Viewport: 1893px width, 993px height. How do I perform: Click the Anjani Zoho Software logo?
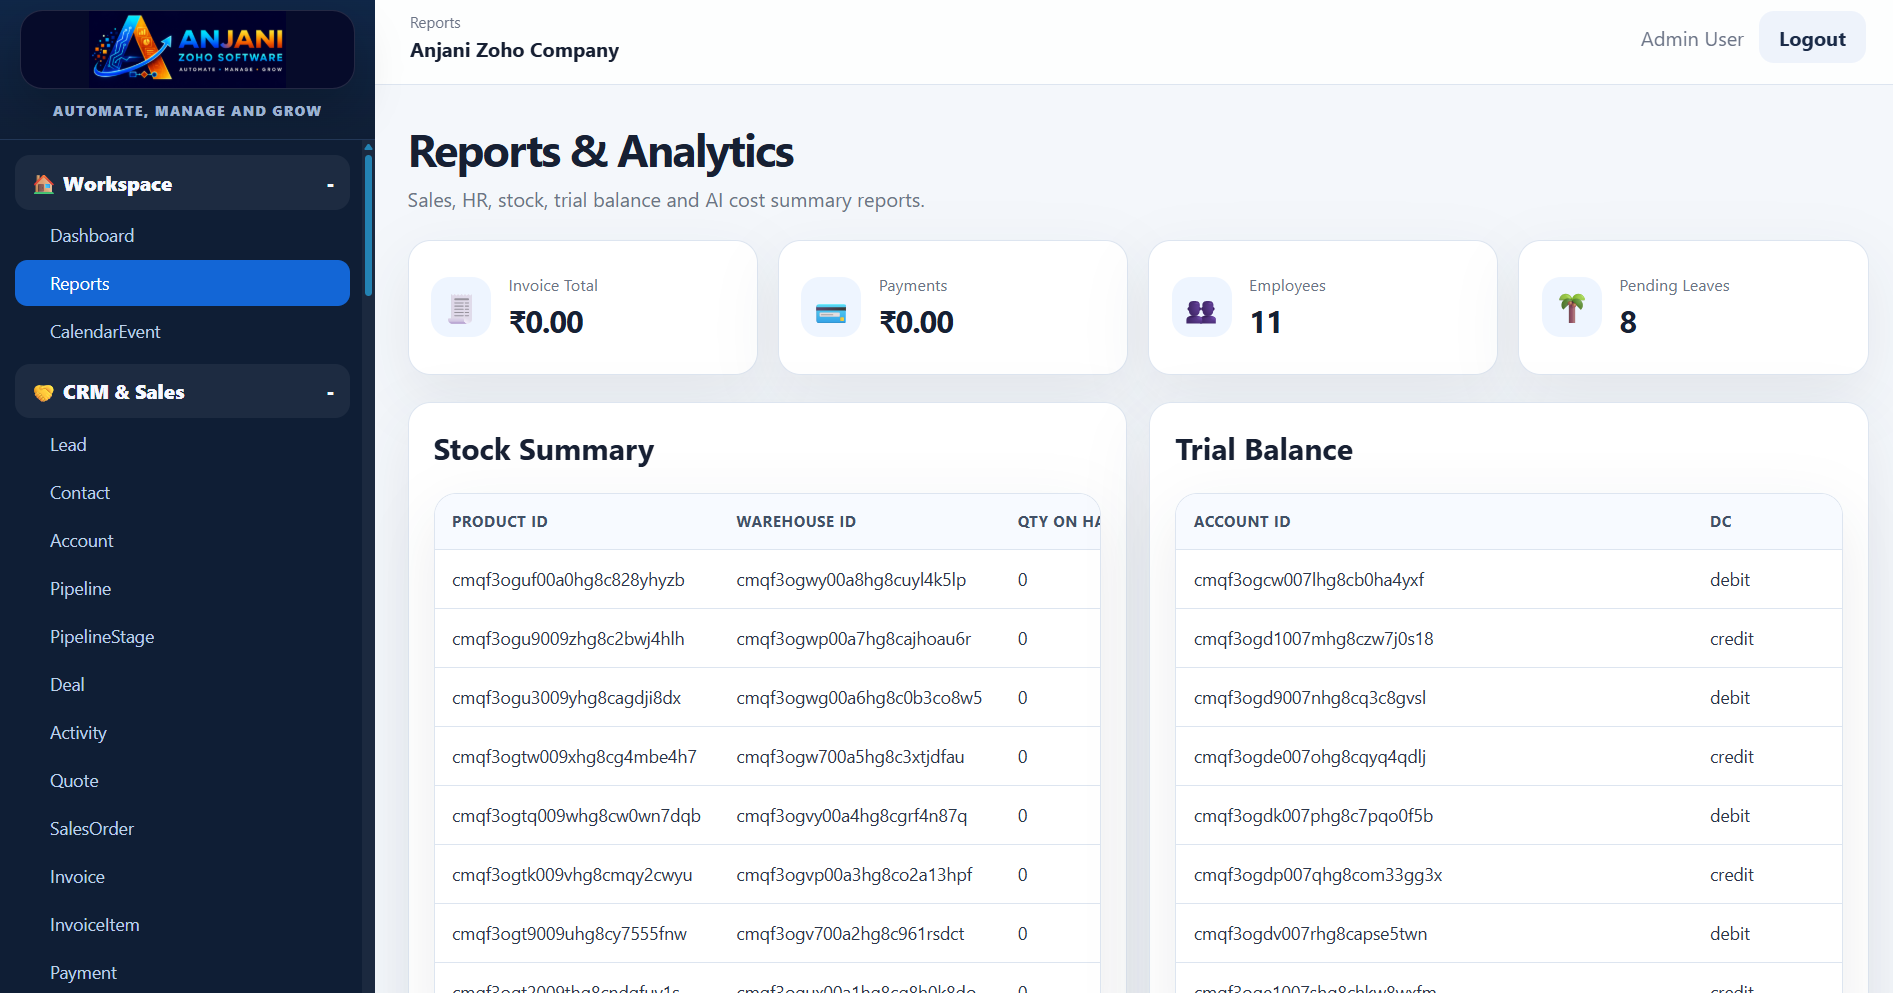[x=188, y=49]
